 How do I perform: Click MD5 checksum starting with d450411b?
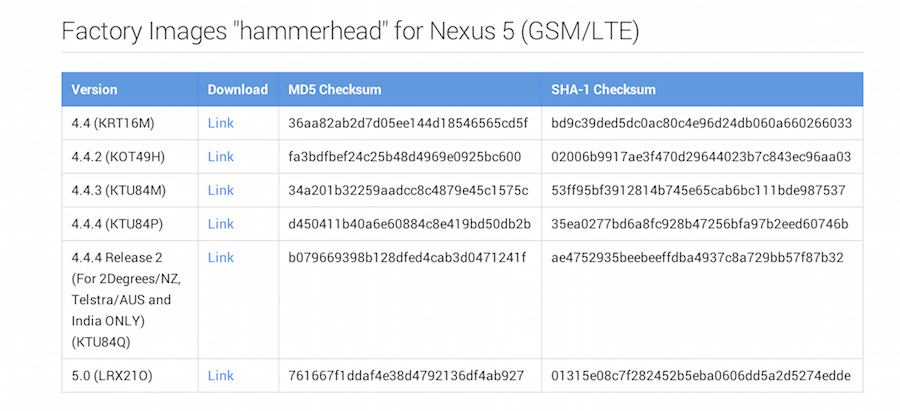409,224
